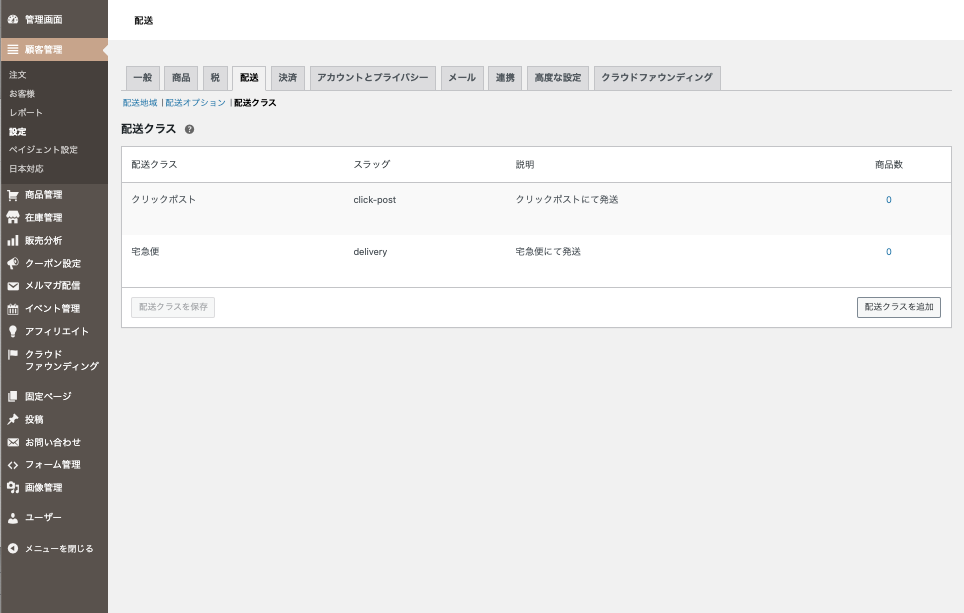This screenshot has height=613, width=964.
Task: Open the クラウドファウンディング settings tab
Action: tap(656, 78)
